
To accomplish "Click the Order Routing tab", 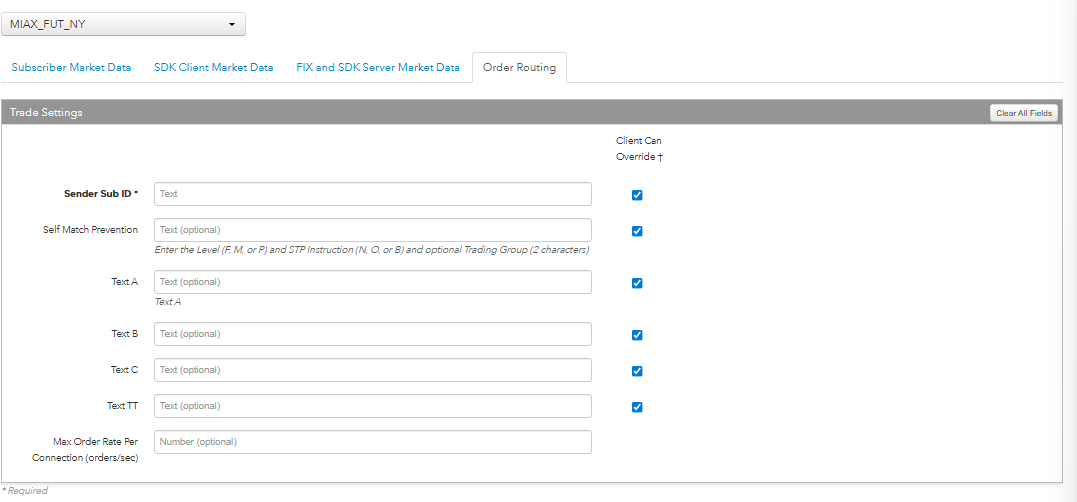I will coord(519,68).
